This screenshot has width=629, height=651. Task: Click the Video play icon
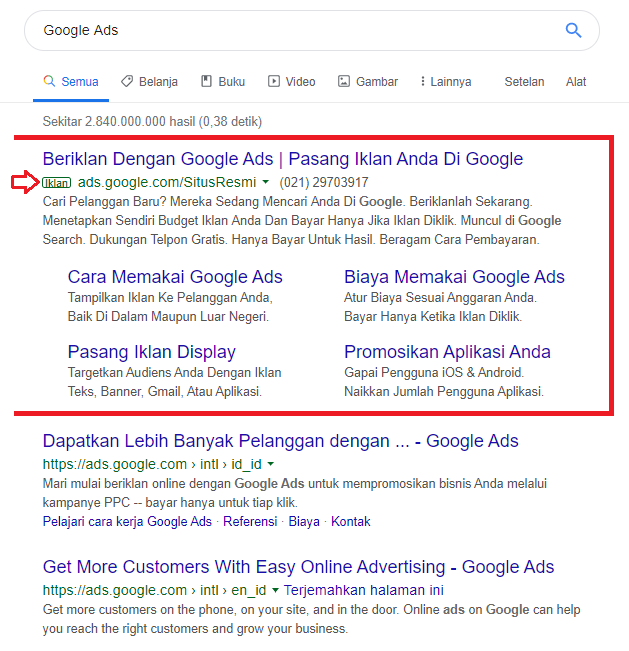[274, 81]
